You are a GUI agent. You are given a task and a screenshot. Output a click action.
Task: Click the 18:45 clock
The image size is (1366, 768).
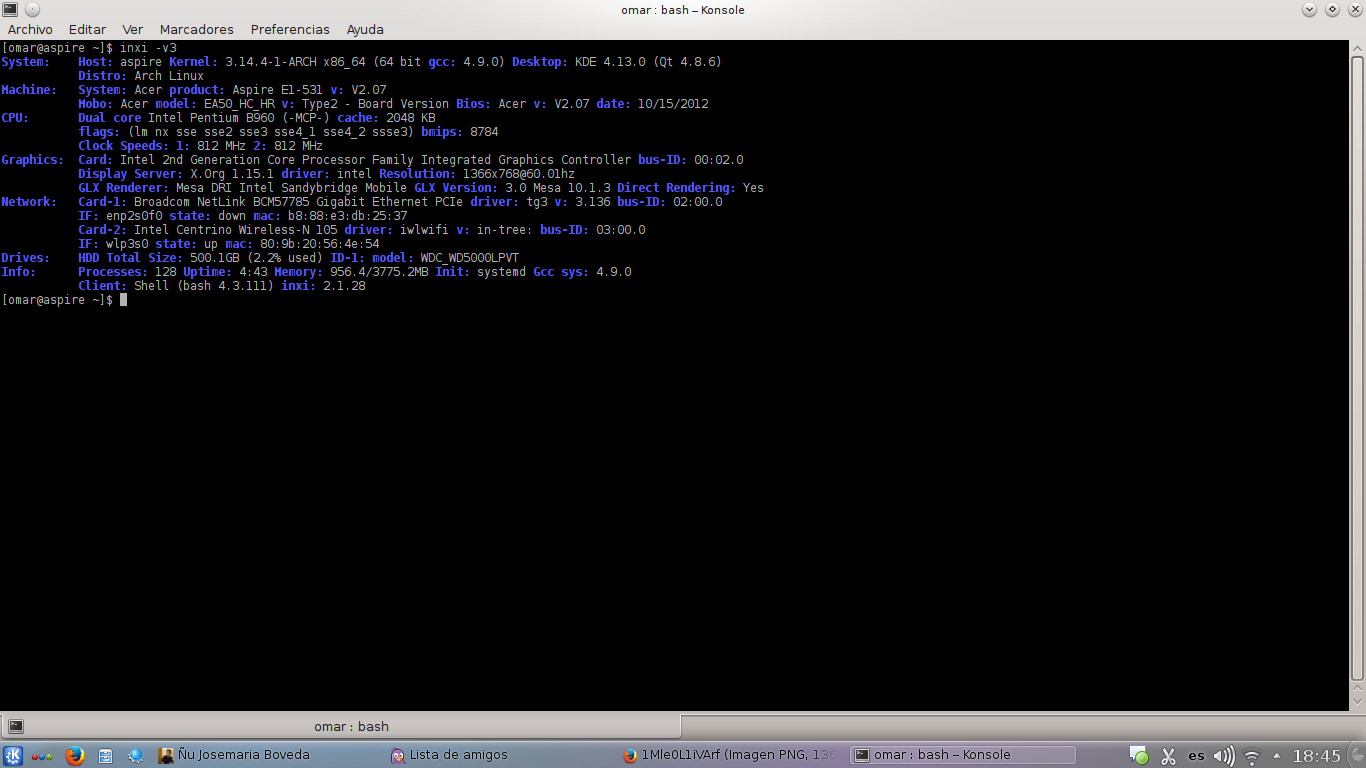[x=1316, y=756]
